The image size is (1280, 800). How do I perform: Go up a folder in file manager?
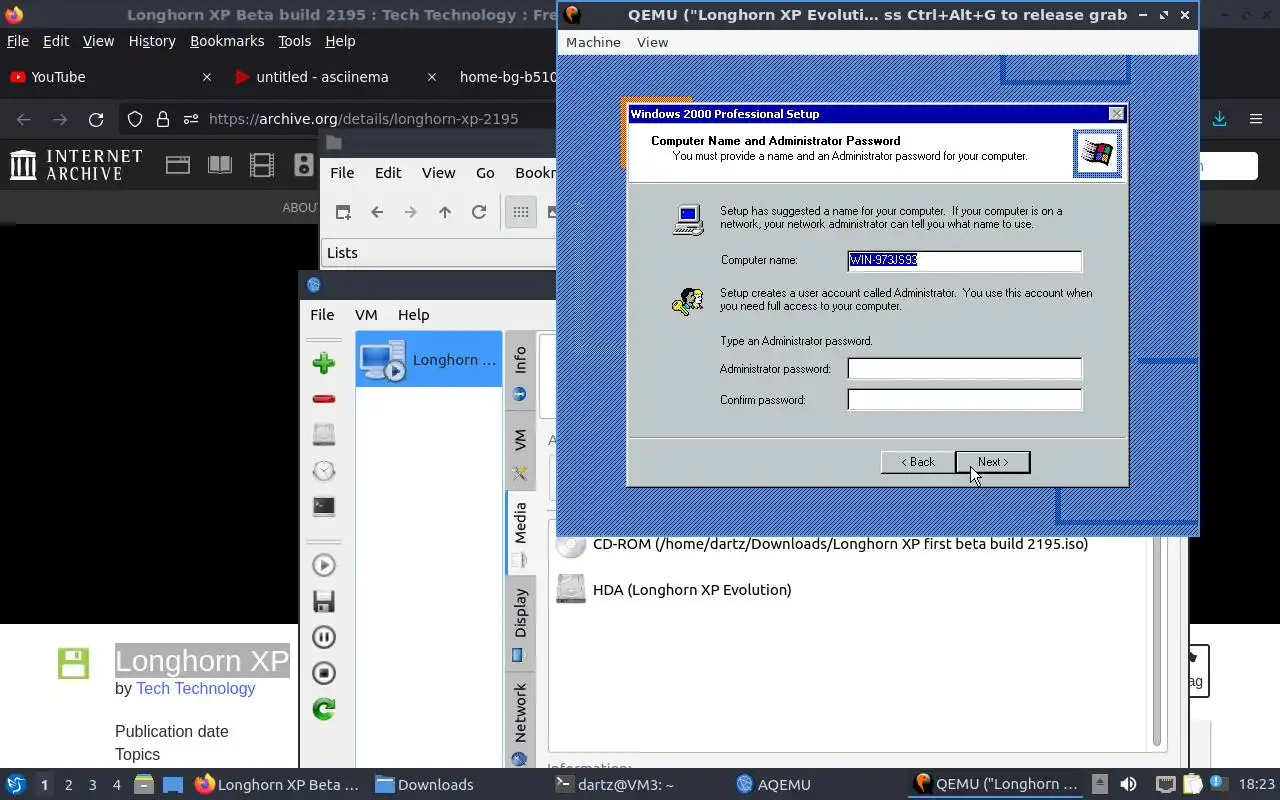point(445,212)
